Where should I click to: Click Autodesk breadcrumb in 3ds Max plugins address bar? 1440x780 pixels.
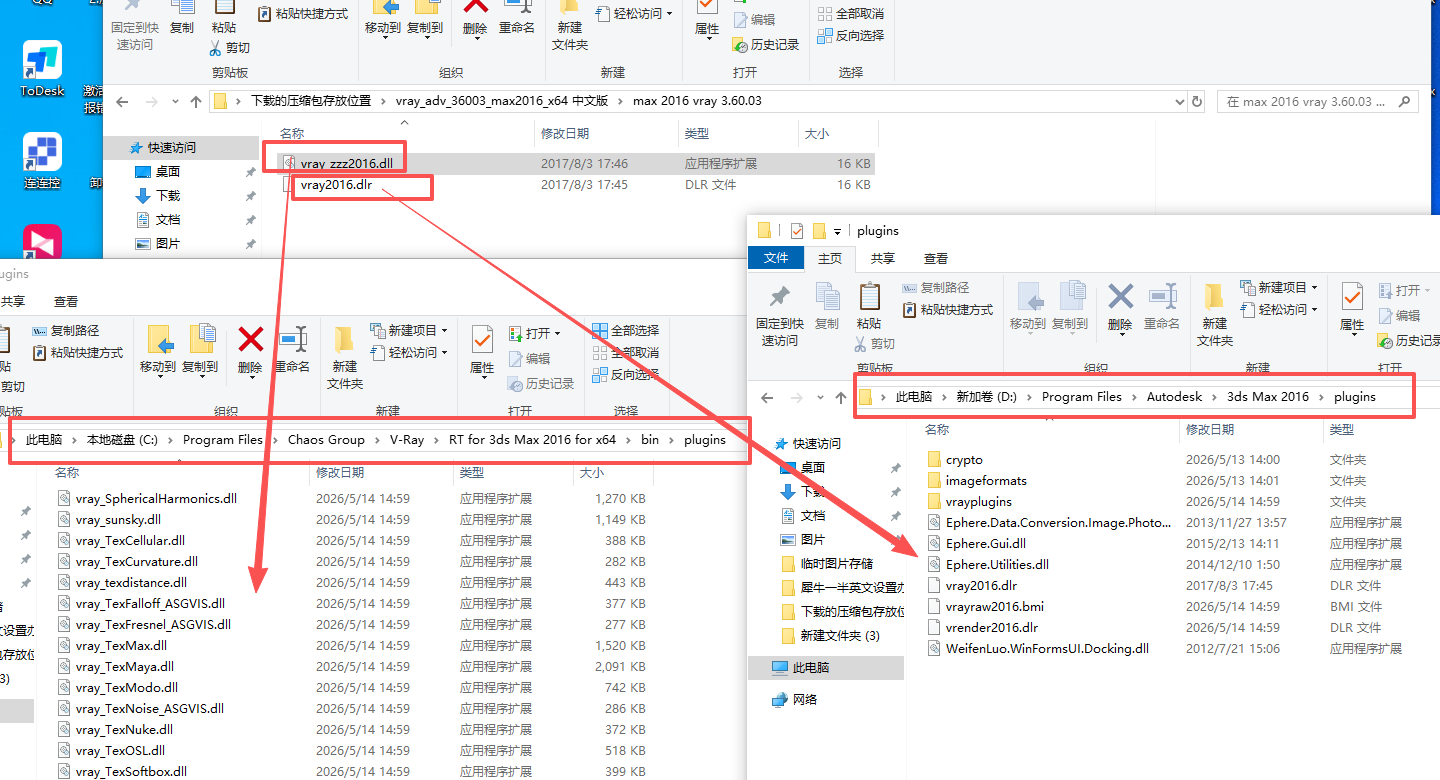point(1174,397)
